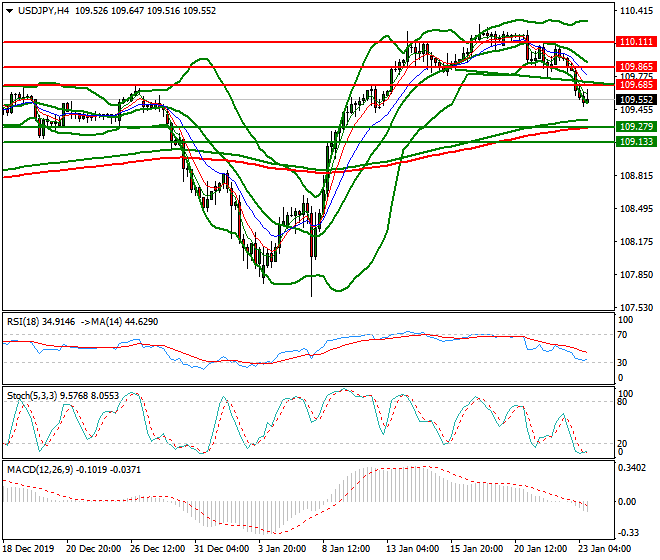The height and width of the screenshot is (560, 660).
Task: Click the triangle arrow before USDJPY,H4
Action: point(10,11)
